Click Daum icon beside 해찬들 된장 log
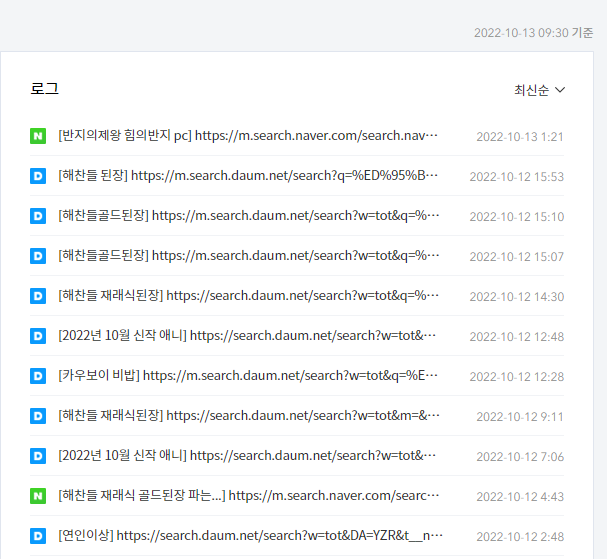Image resolution: width=607 pixels, height=559 pixels. (x=38, y=176)
